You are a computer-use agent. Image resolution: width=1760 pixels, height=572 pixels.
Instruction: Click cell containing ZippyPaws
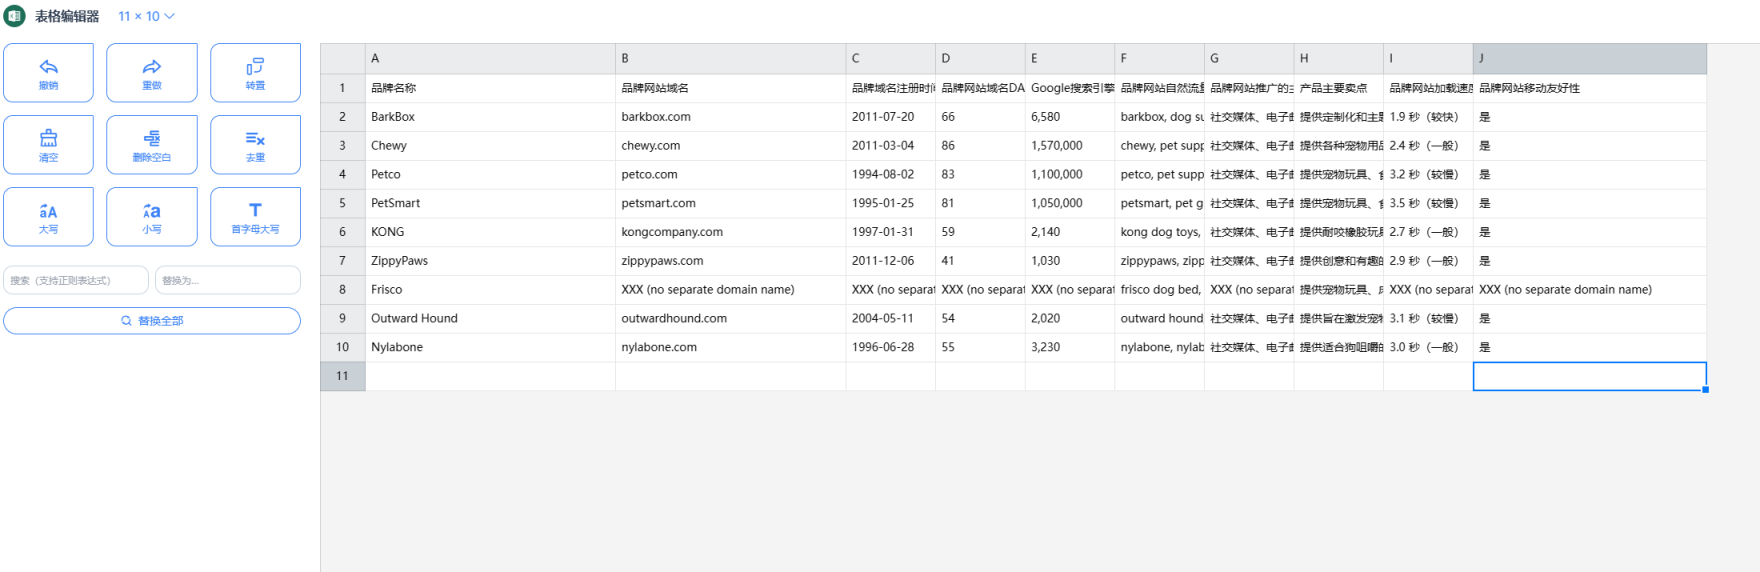490,261
